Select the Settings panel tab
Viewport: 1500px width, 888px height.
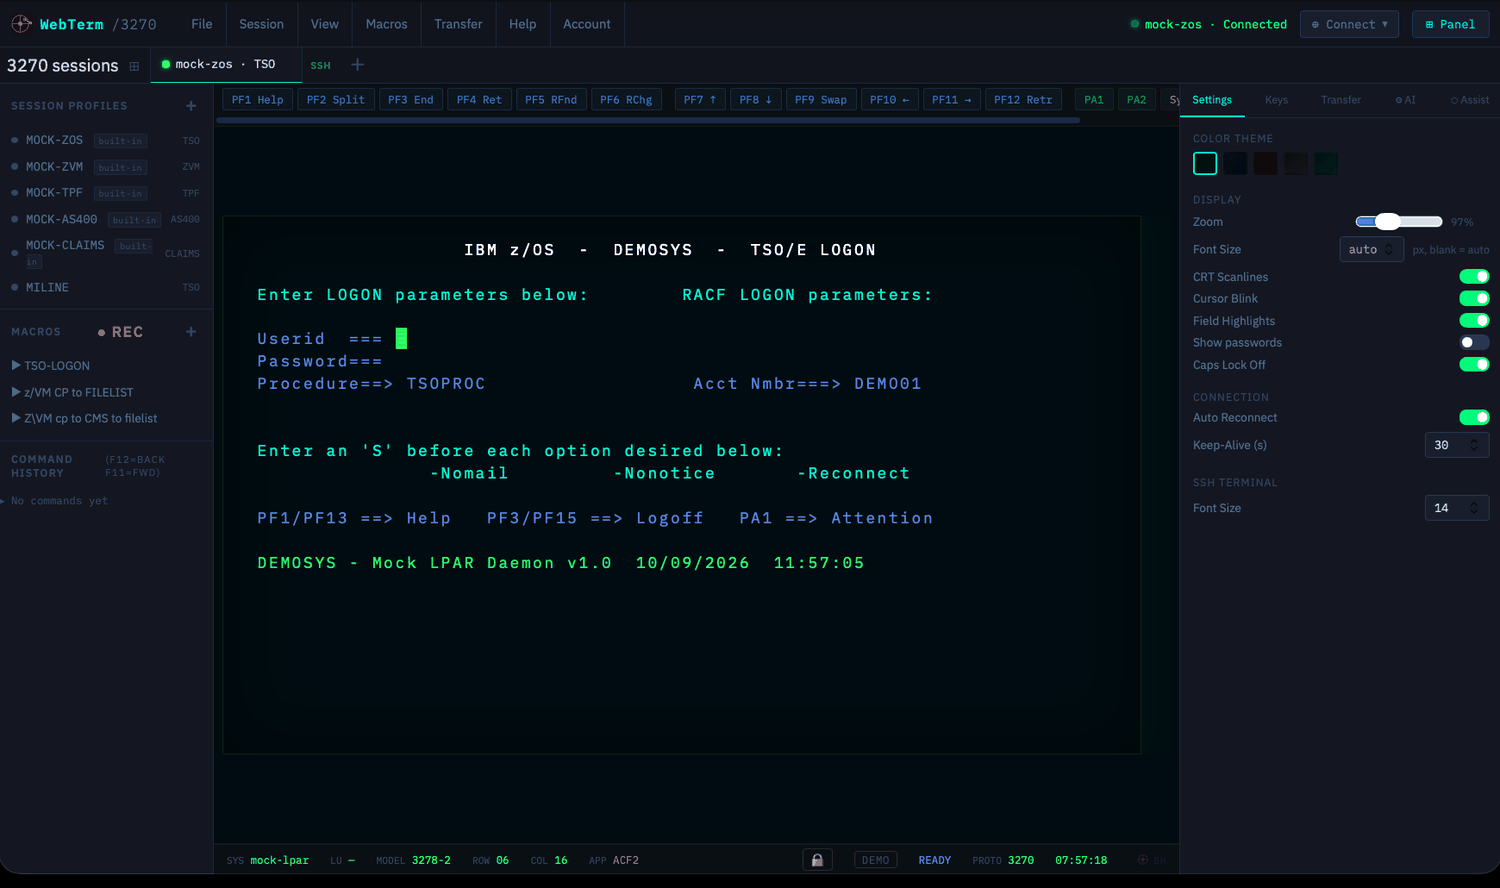(1212, 100)
